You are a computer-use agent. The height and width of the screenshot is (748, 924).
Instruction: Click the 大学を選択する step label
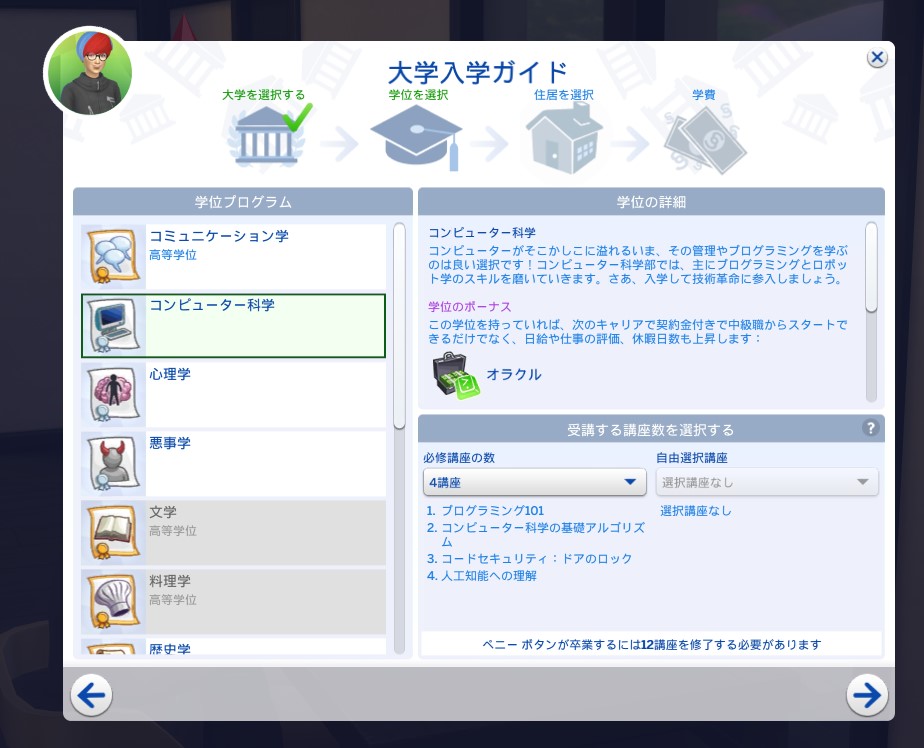[x=263, y=95]
